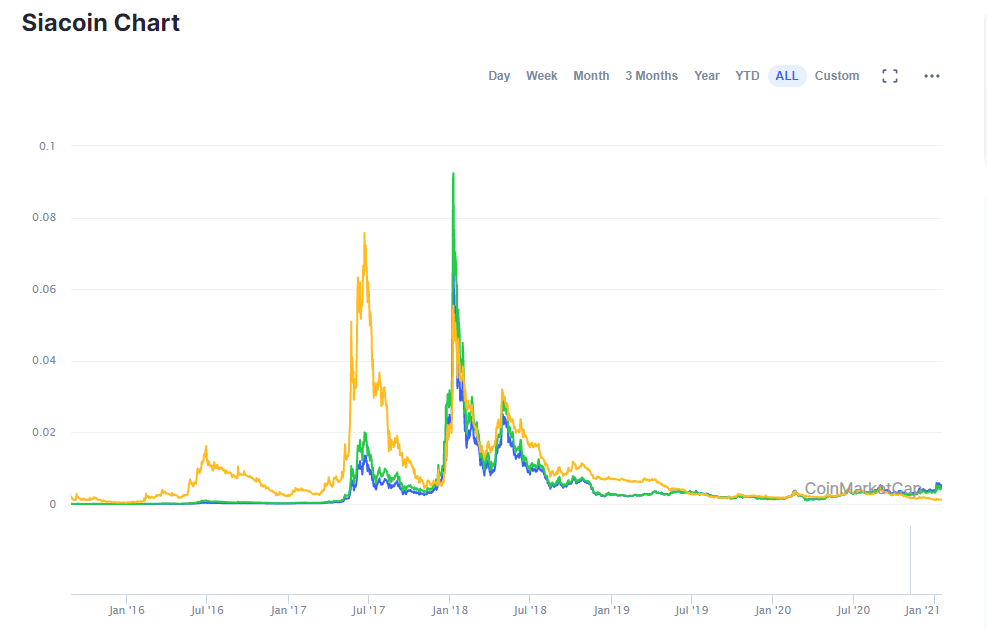Open the chart in fullscreen mode
The height and width of the screenshot is (629, 987).
(889, 76)
